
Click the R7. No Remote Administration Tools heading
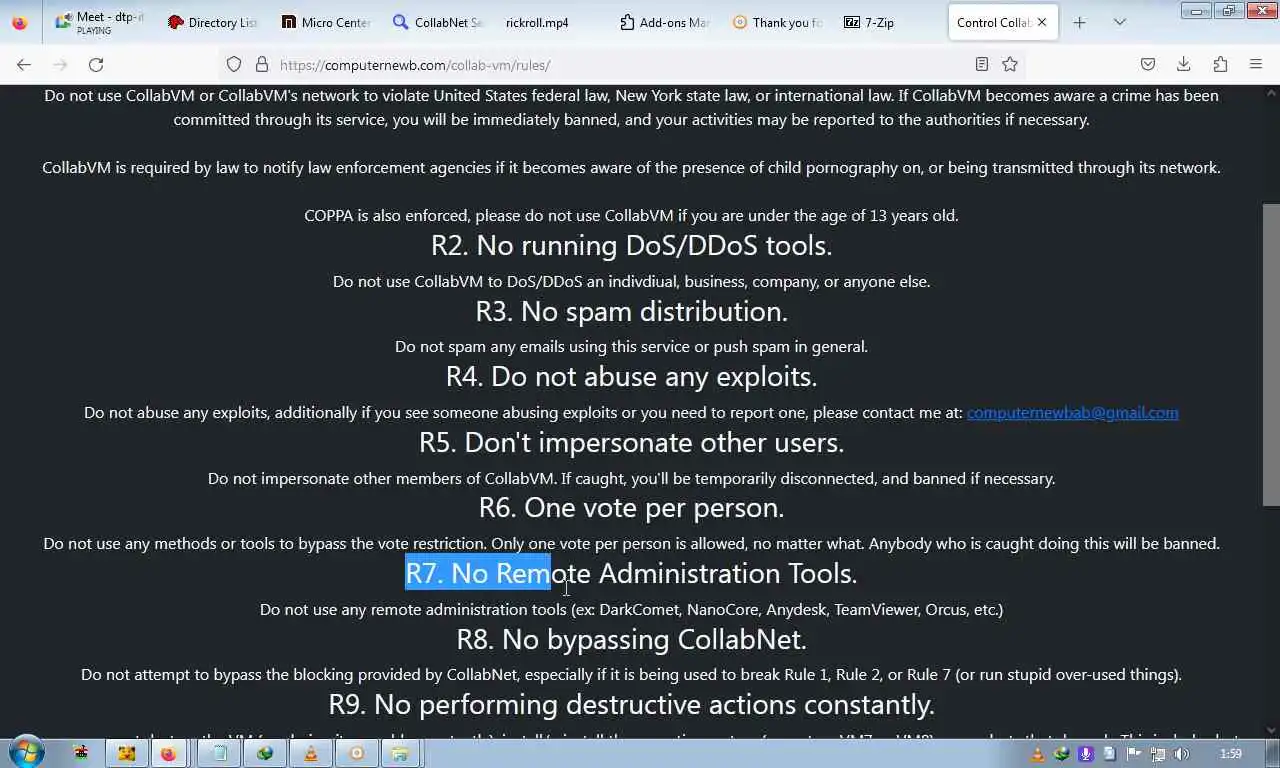(x=631, y=573)
